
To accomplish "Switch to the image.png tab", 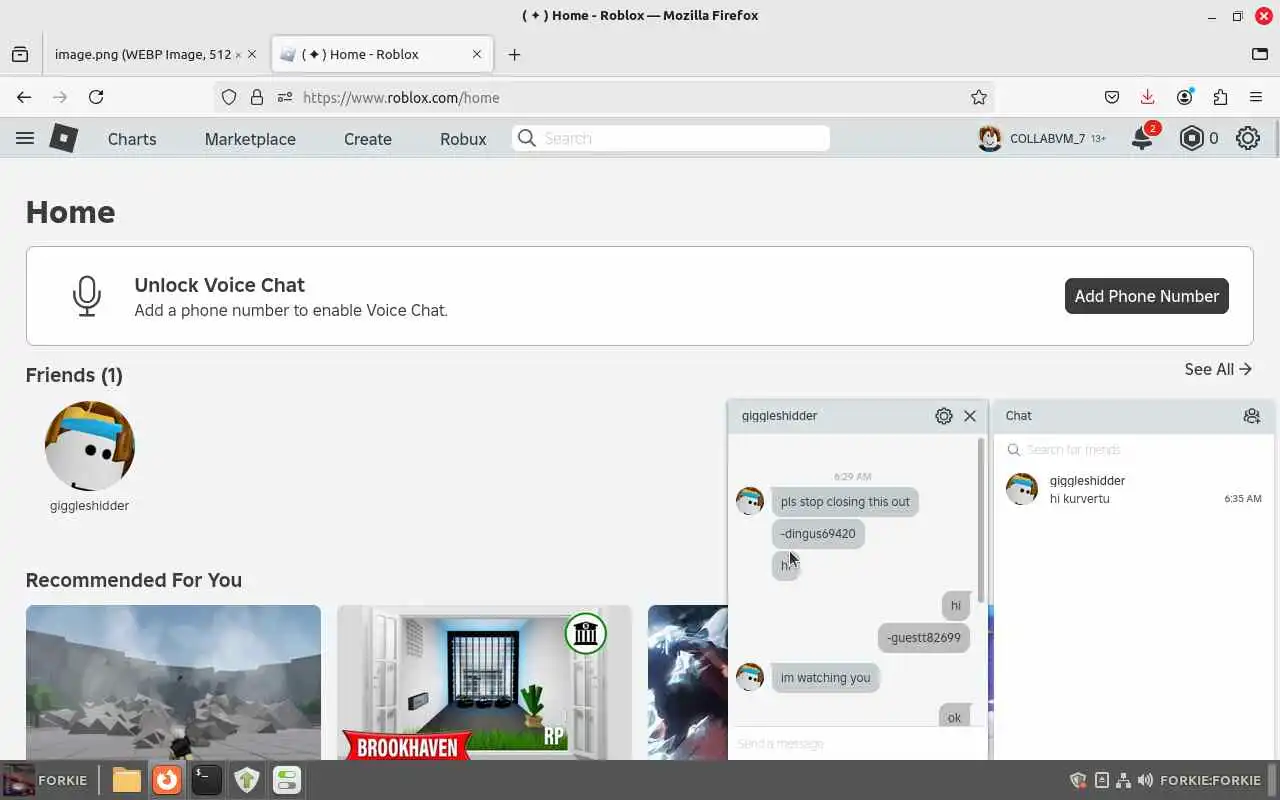I will tap(143, 54).
